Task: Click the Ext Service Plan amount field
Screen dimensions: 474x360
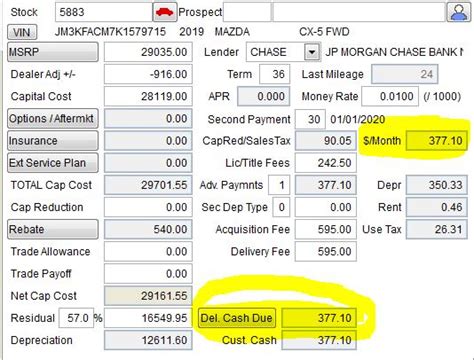Action: pyautogui.click(x=148, y=163)
